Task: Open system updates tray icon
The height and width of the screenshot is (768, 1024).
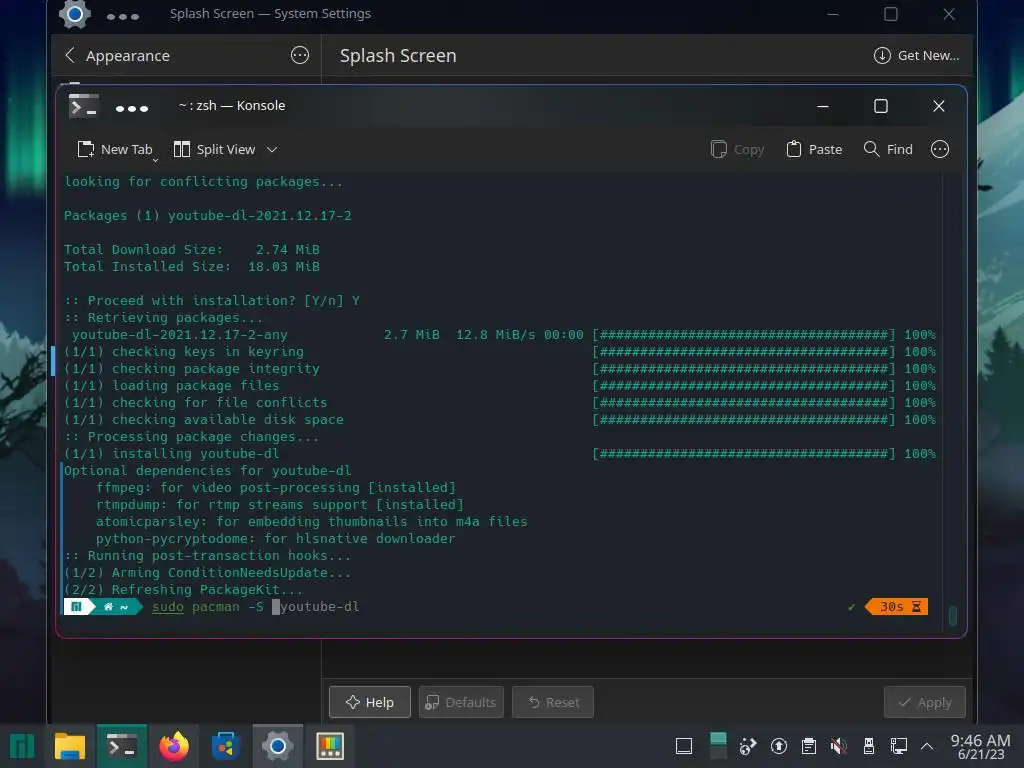Action: 778,746
